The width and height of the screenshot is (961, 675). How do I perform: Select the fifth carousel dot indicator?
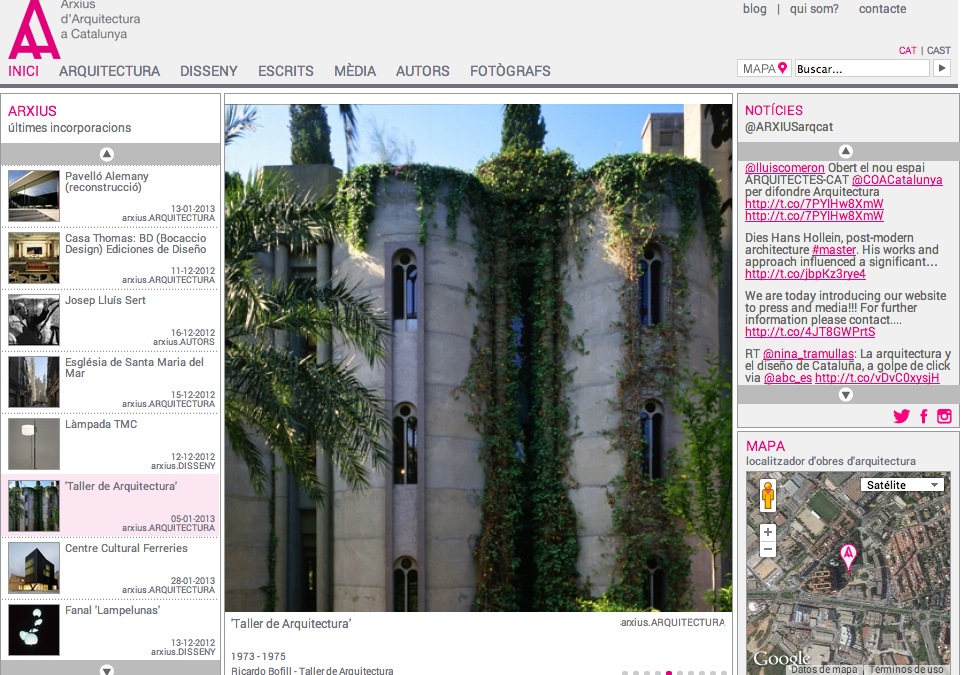click(x=668, y=674)
